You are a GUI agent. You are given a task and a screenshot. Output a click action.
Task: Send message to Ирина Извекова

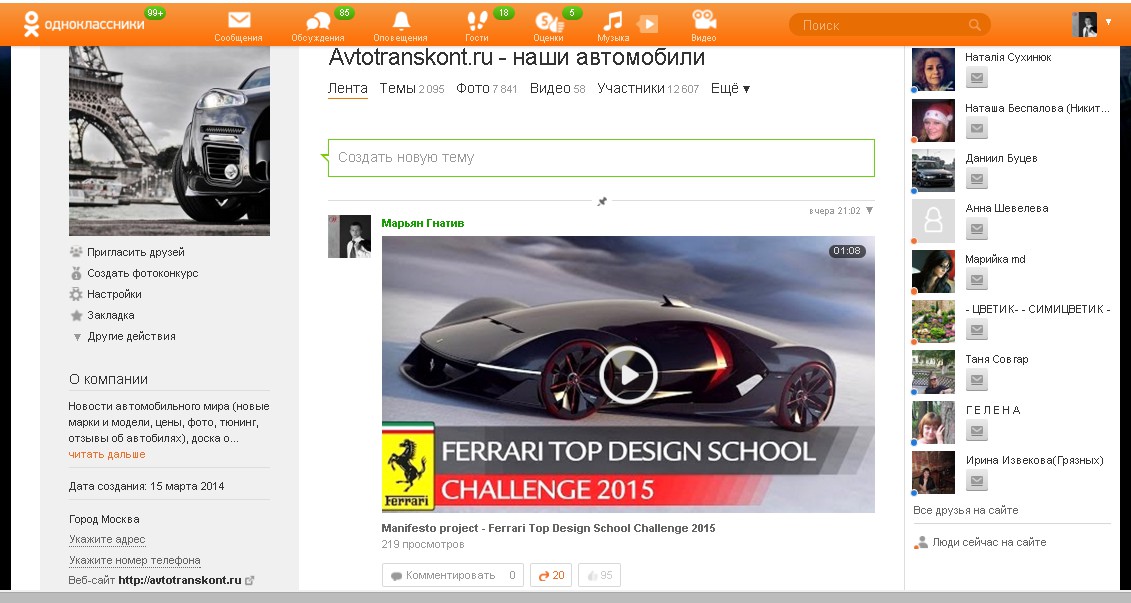point(977,481)
